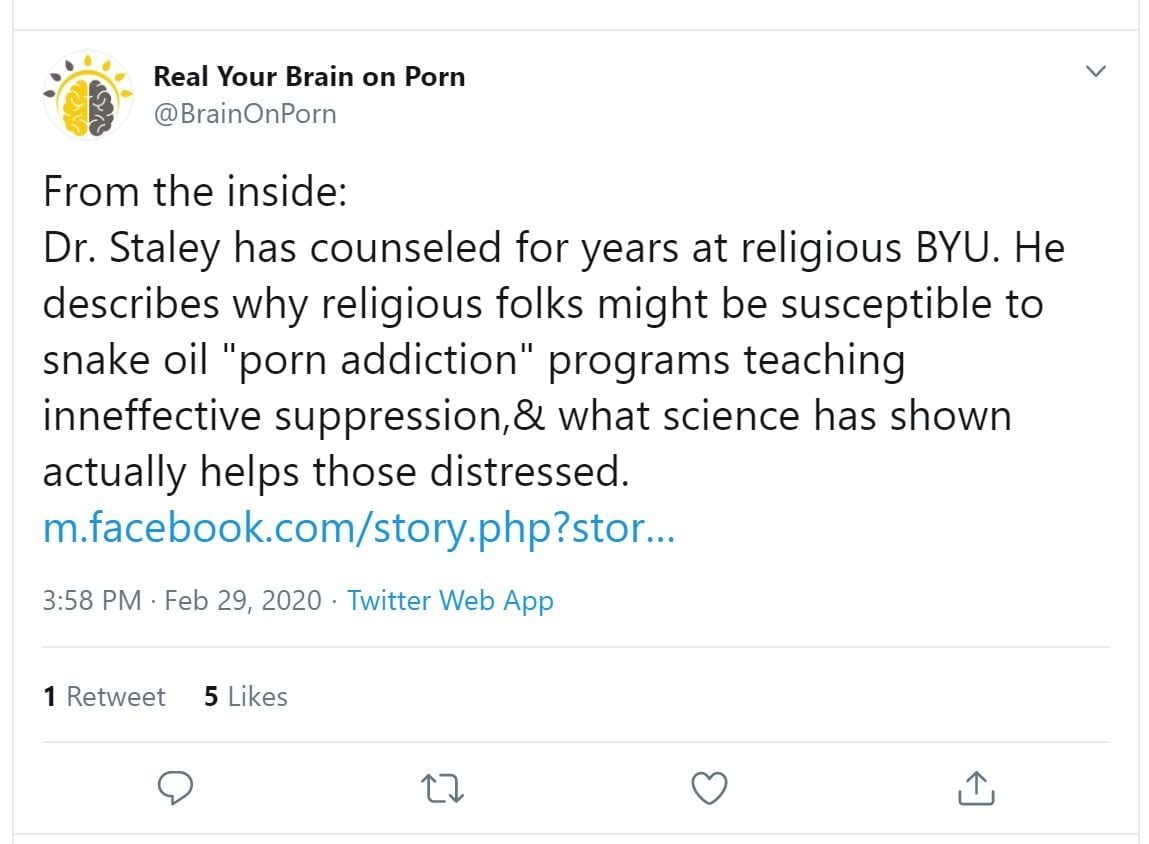The height and width of the screenshot is (844, 1149).
Task: Open the share tweet icon
Action: pos(976,789)
